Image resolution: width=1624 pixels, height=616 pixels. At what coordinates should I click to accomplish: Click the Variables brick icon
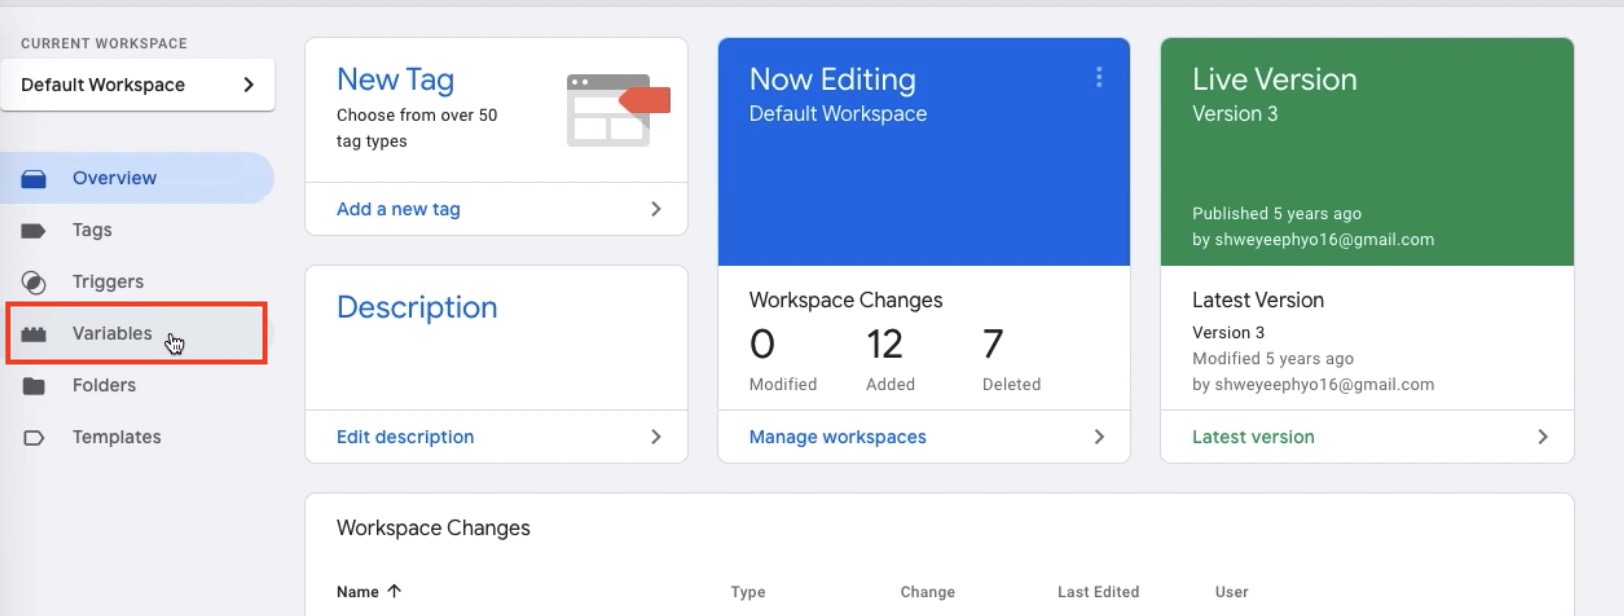coord(34,334)
